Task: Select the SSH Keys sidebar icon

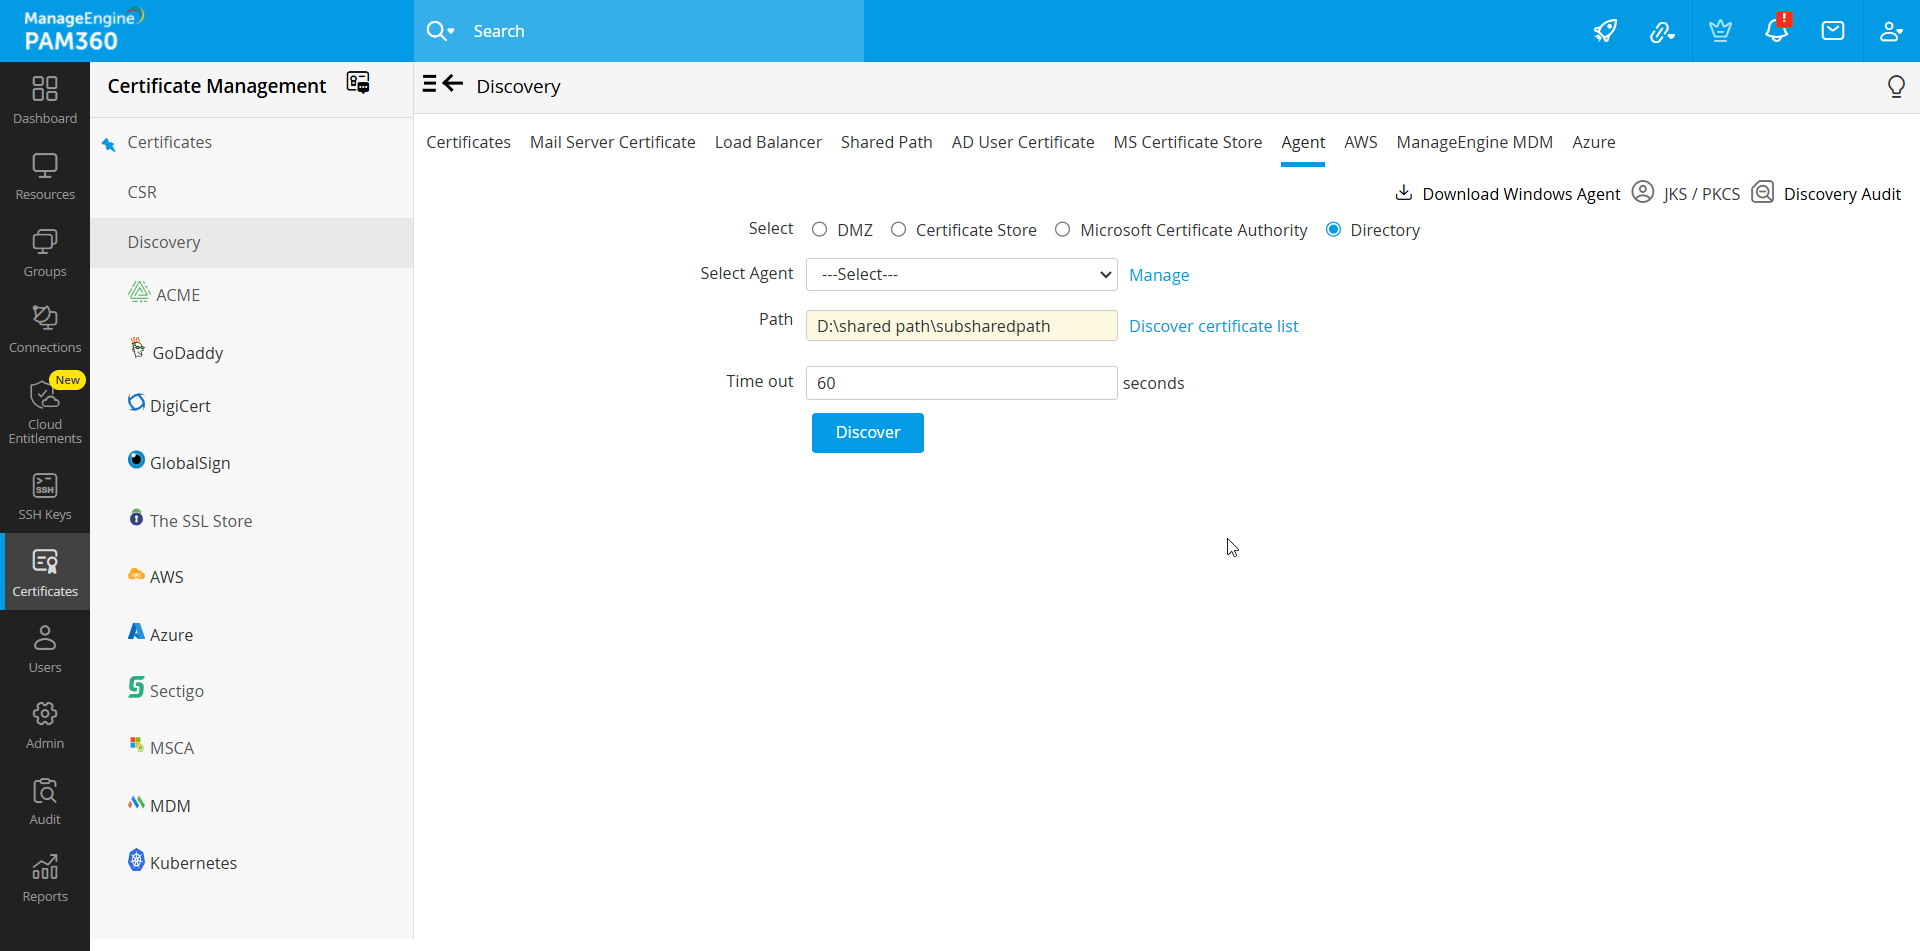Action: pyautogui.click(x=44, y=494)
